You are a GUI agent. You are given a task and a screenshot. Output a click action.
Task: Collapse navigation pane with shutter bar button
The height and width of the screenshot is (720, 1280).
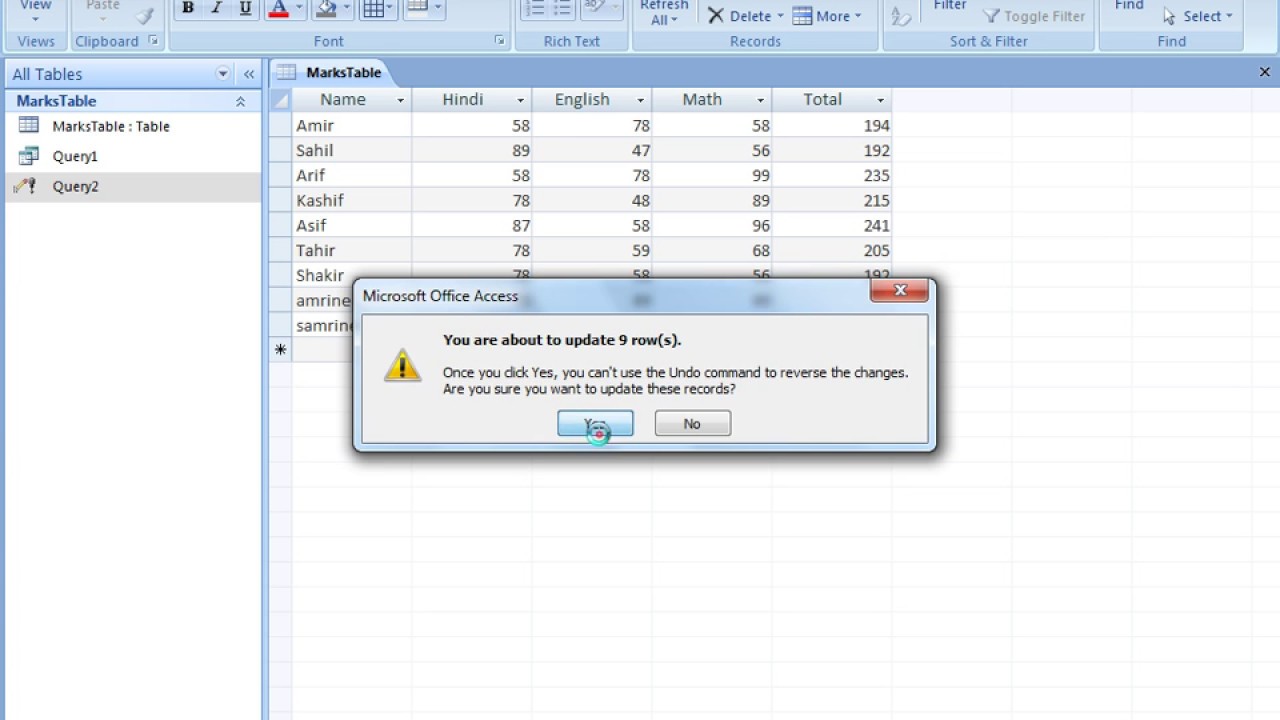click(x=249, y=74)
